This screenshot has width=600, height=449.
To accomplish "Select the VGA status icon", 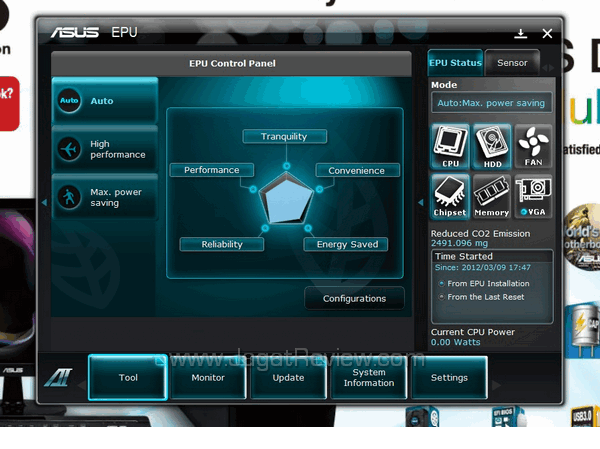I will click(x=533, y=196).
